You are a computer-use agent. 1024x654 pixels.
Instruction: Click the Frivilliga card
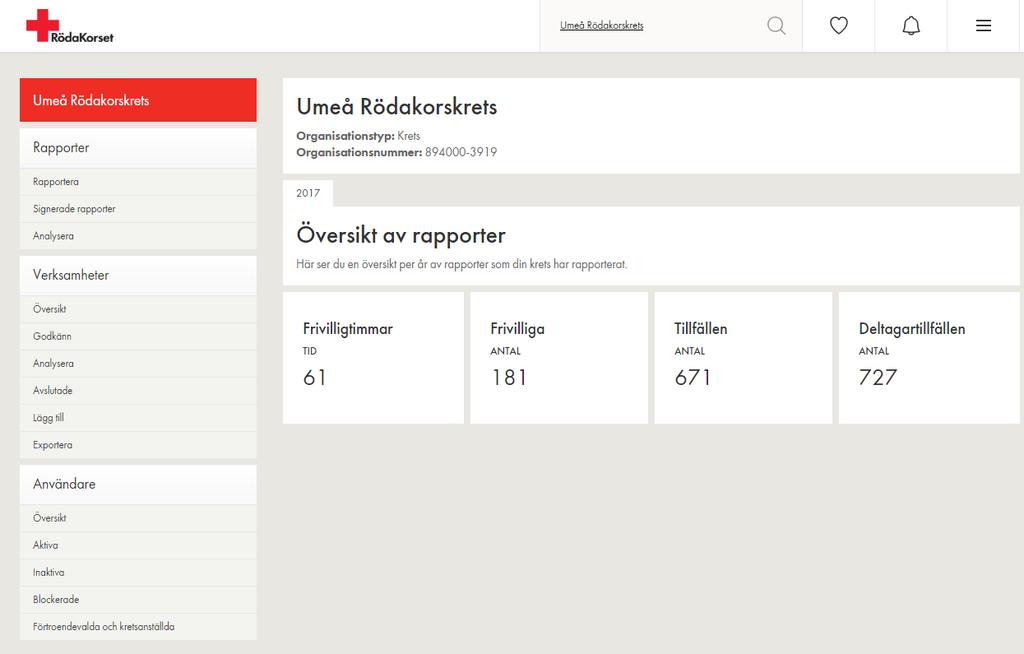(x=559, y=357)
